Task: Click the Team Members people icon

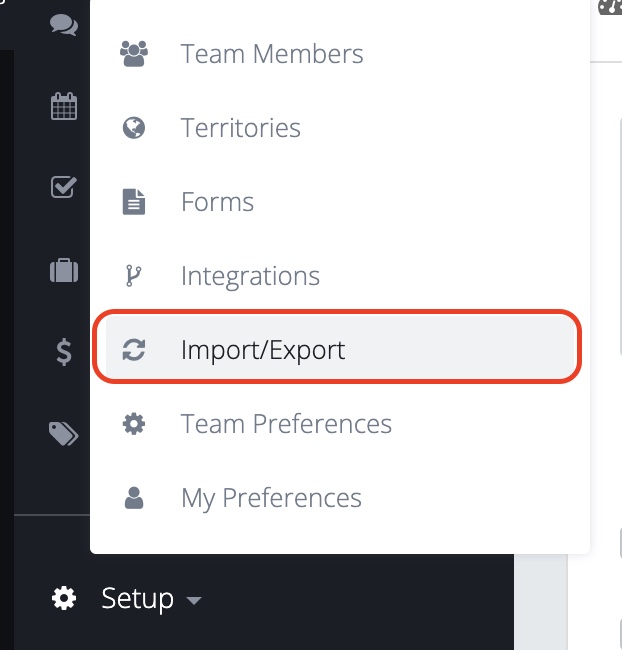Action: coord(134,53)
